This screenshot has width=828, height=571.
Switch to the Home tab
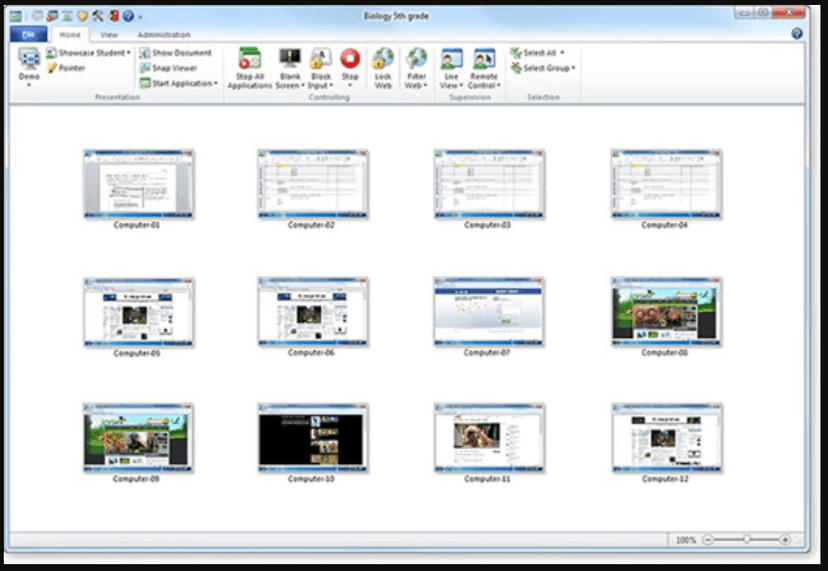70,34
